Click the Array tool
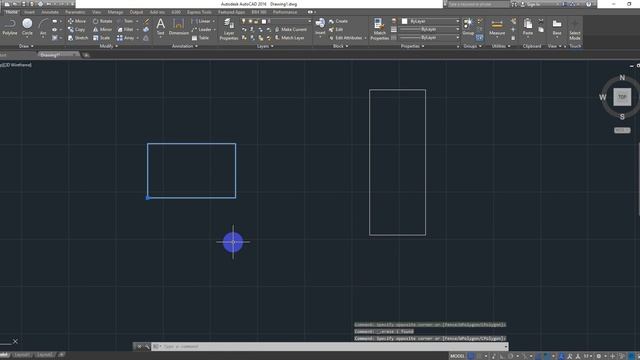This screenshot has height=360, width=640. pyautogui.click(x=126, y=38)
